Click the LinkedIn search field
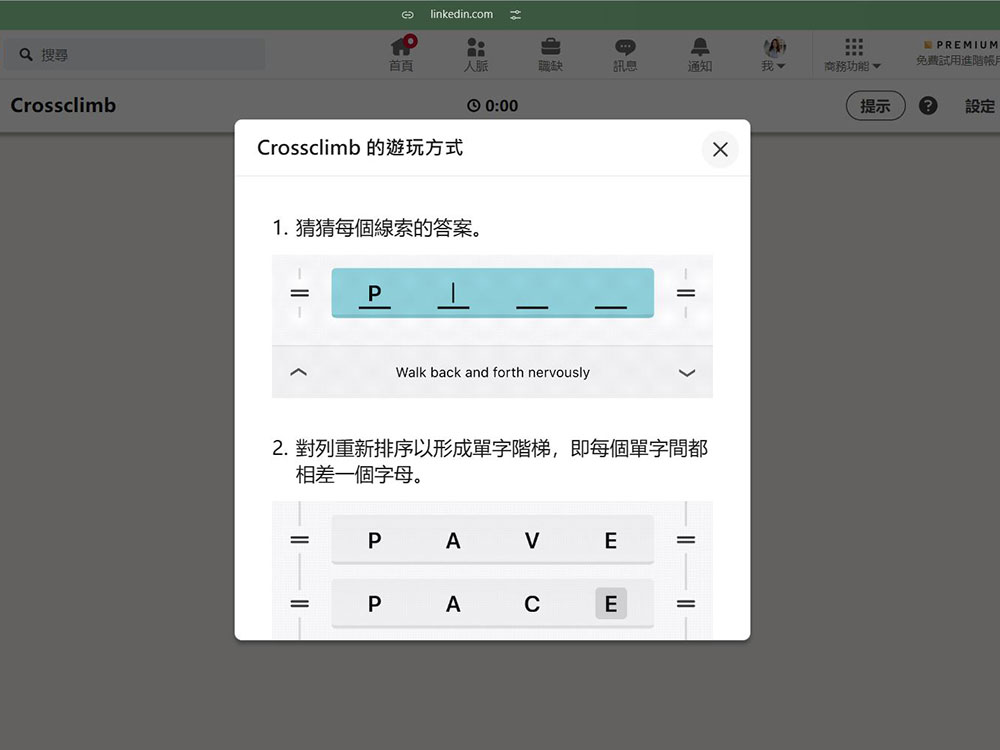Image resolution: width=1000 pixels, height=750 pixels. tap(135, 54)
